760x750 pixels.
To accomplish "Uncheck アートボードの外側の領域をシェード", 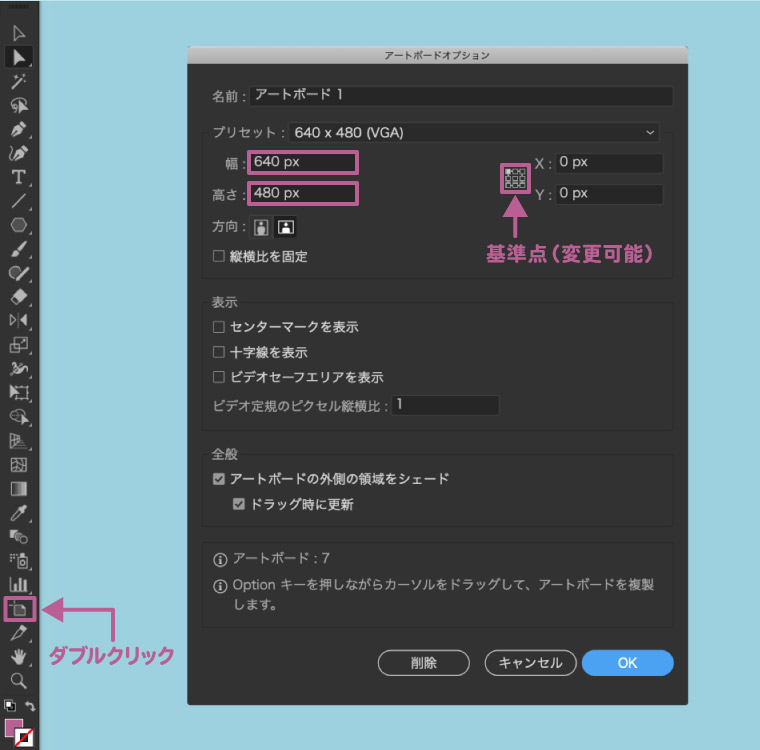I will 219,479.
